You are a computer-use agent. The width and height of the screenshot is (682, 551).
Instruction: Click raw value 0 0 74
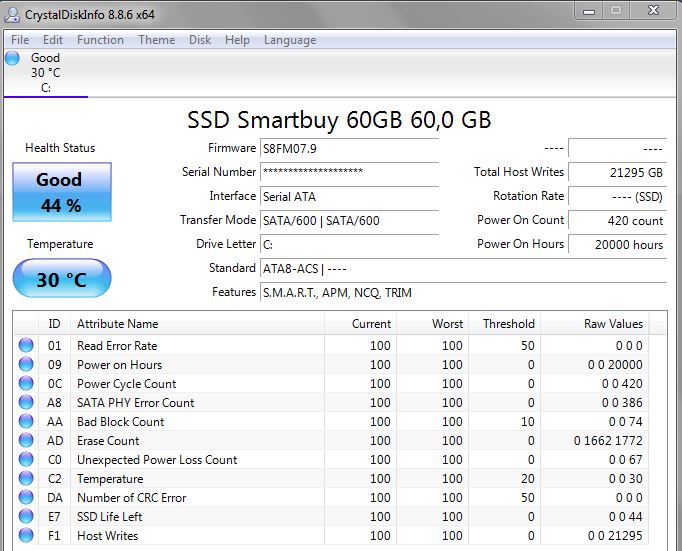tap(625, 422)
